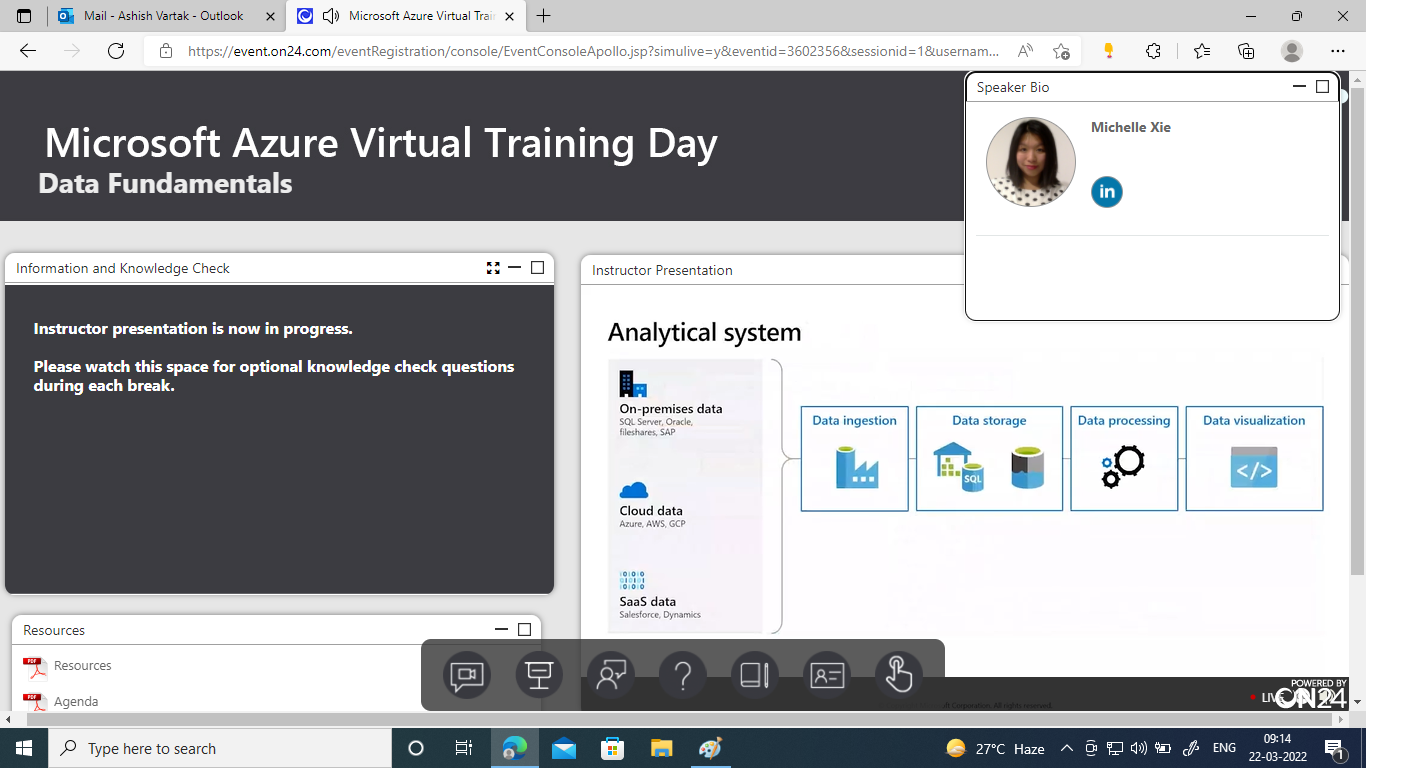Image resolution: width=1408 pixels, height=768 pixels.
Task: Click the PDF icon beside Resources
Action: pyautogui.click(x=35, y=667)
